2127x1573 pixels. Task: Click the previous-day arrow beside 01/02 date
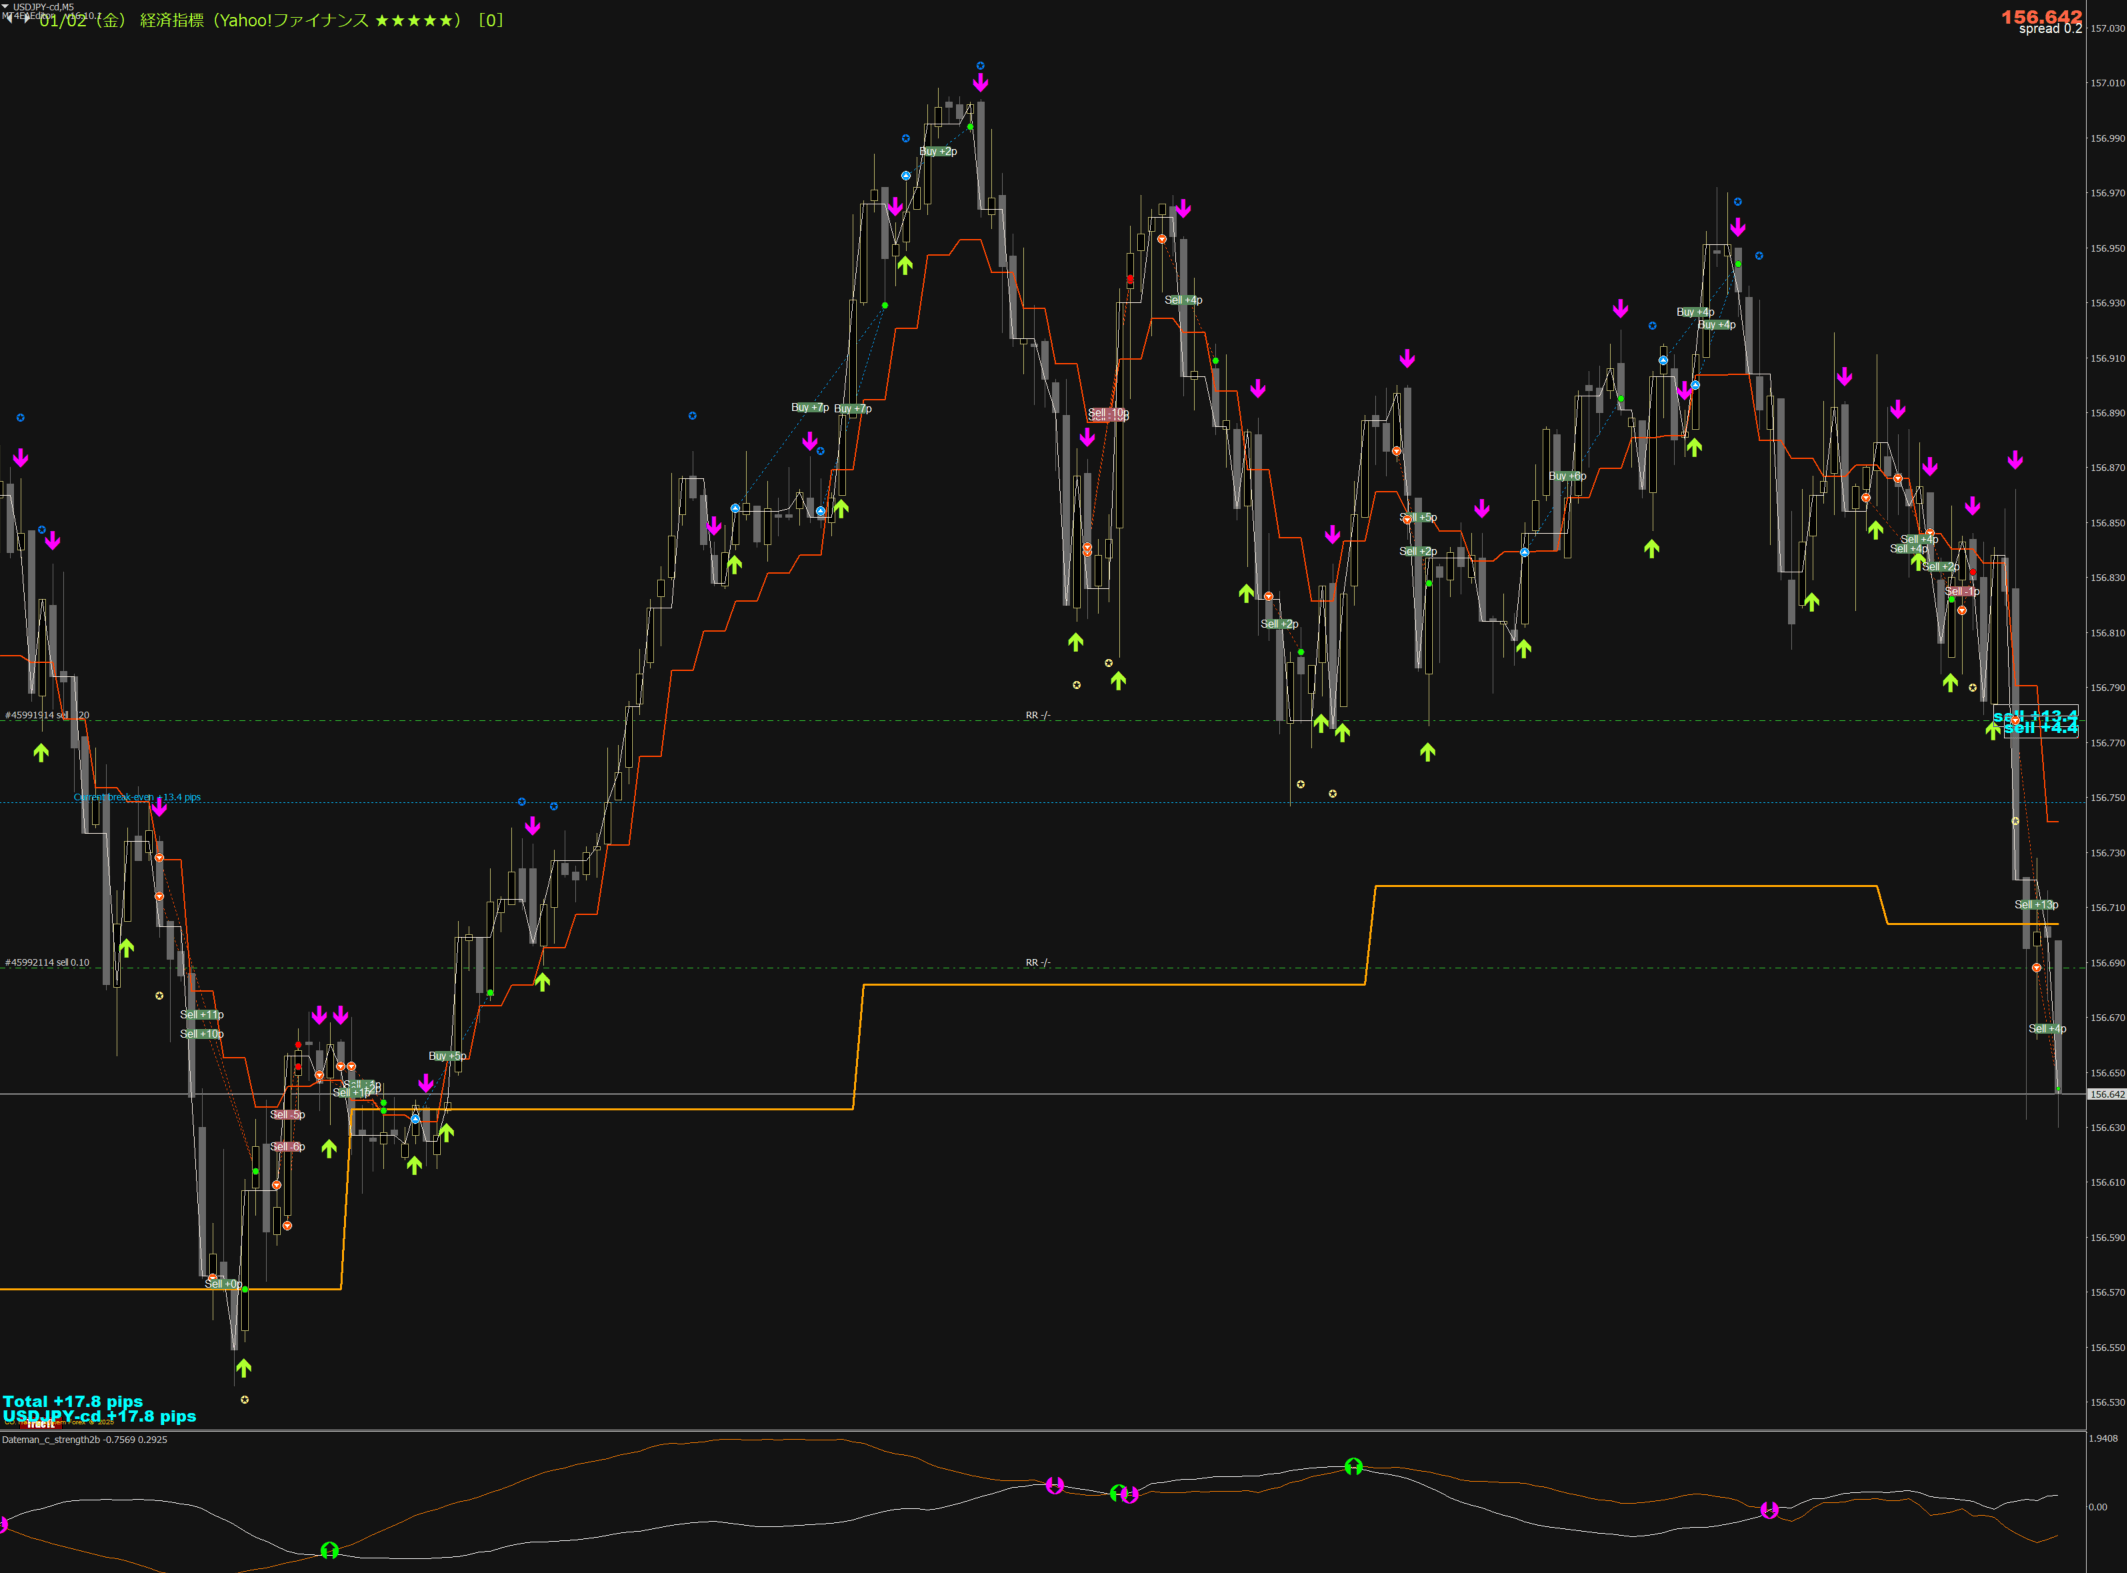click(9, 21)
